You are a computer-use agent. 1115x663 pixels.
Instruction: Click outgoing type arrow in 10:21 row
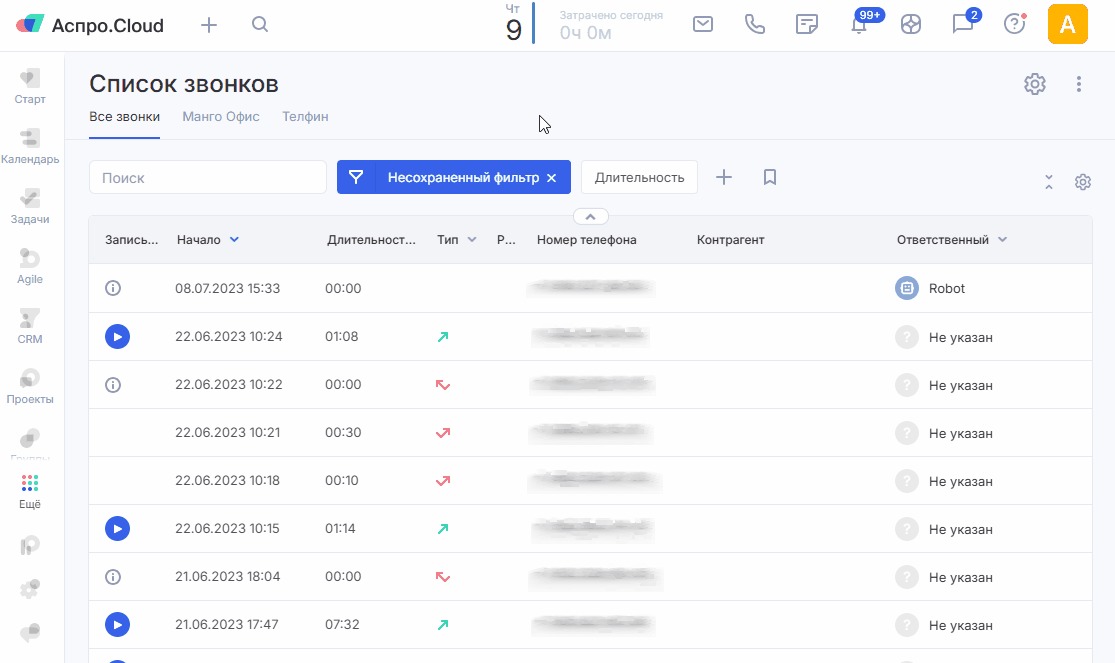(443, 433)
